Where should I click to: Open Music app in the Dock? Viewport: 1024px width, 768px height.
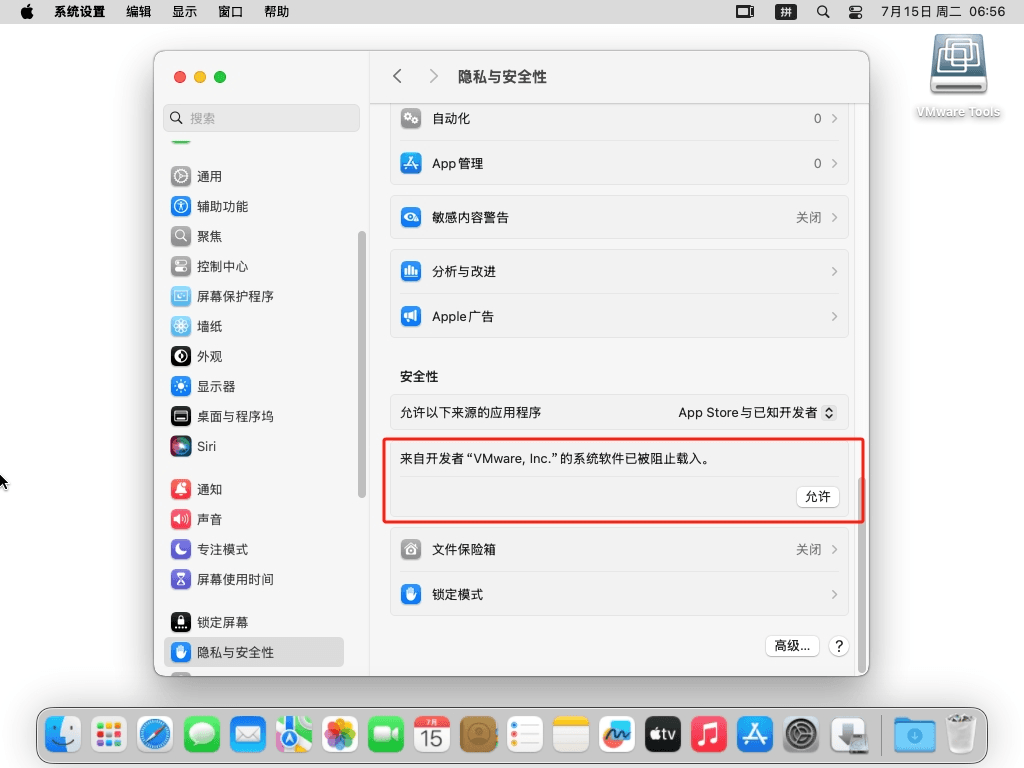click(709, 735)
